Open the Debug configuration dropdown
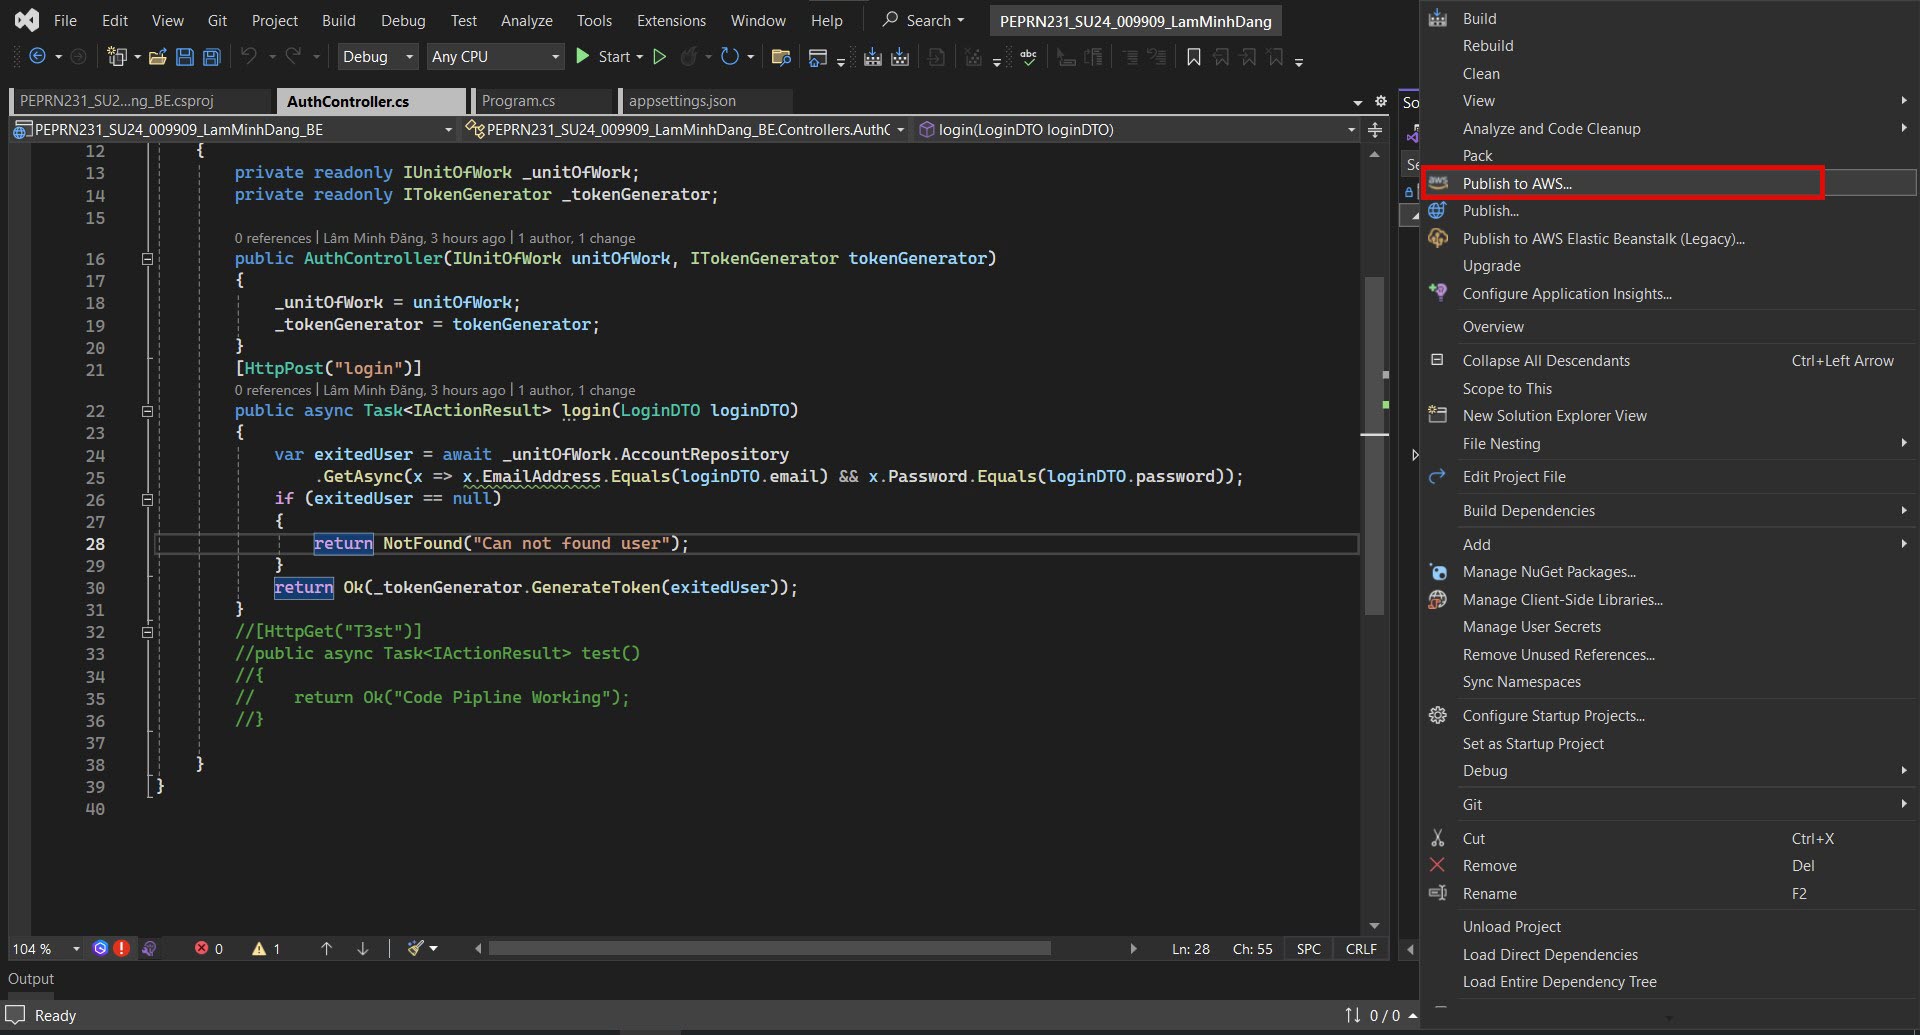This screenshot has height=1035, width=1920. [378, 57]
